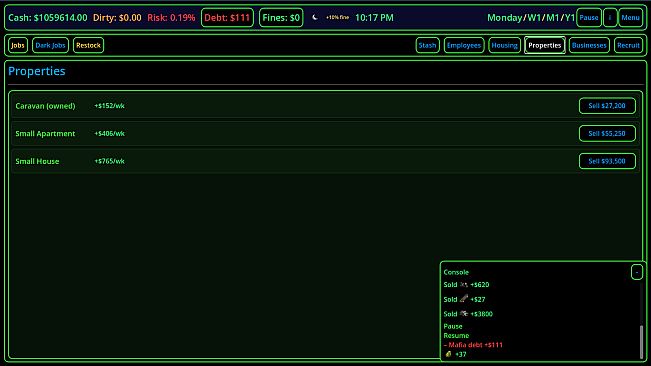
Task: Click the Console scrollbar thumb
Action: pos(641,342)
